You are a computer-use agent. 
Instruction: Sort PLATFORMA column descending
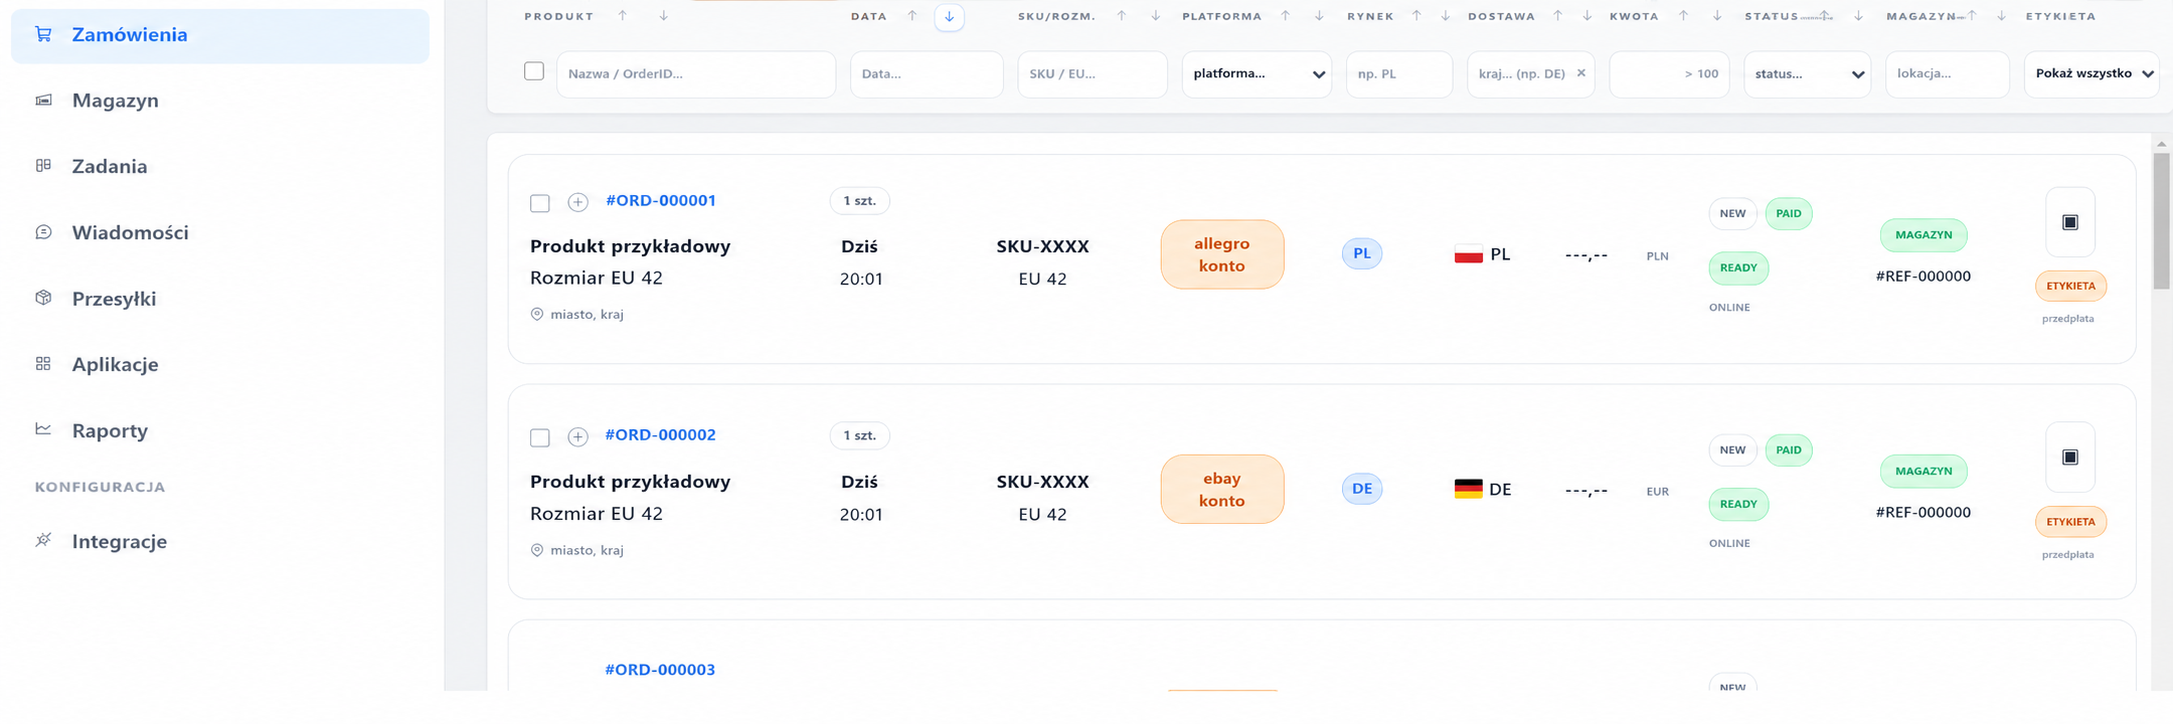click(1319, 15)
